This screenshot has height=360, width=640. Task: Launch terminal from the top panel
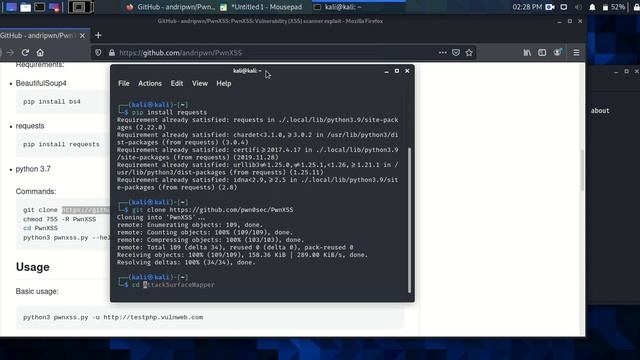click(x=40, y=7)
